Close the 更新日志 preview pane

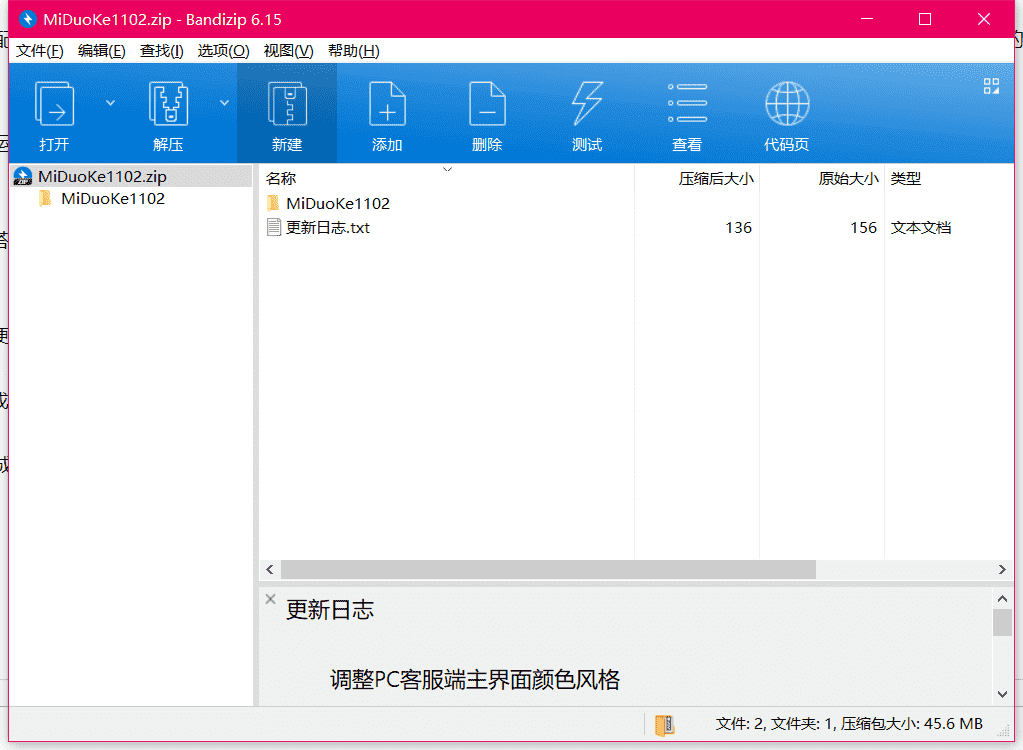271,599
